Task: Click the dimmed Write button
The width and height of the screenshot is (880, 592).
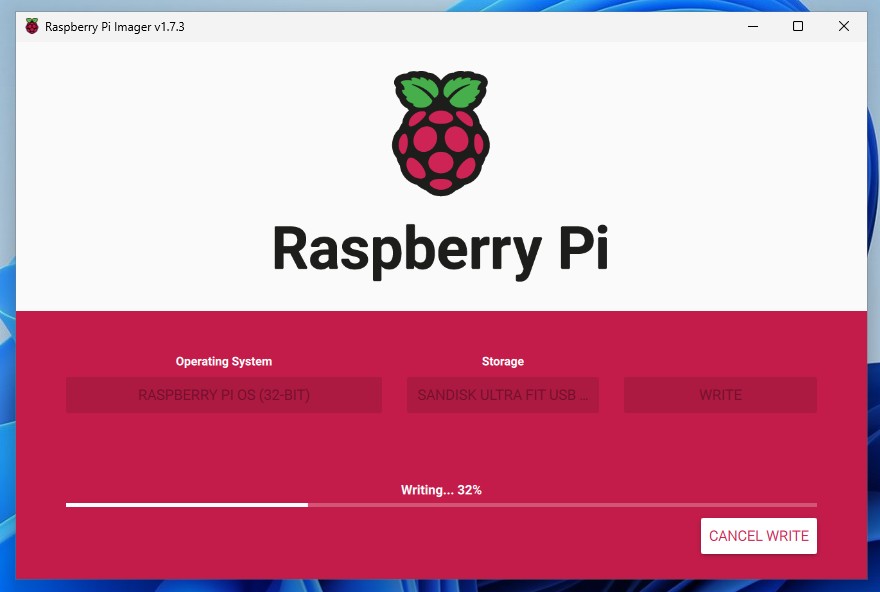Action: 721,395
